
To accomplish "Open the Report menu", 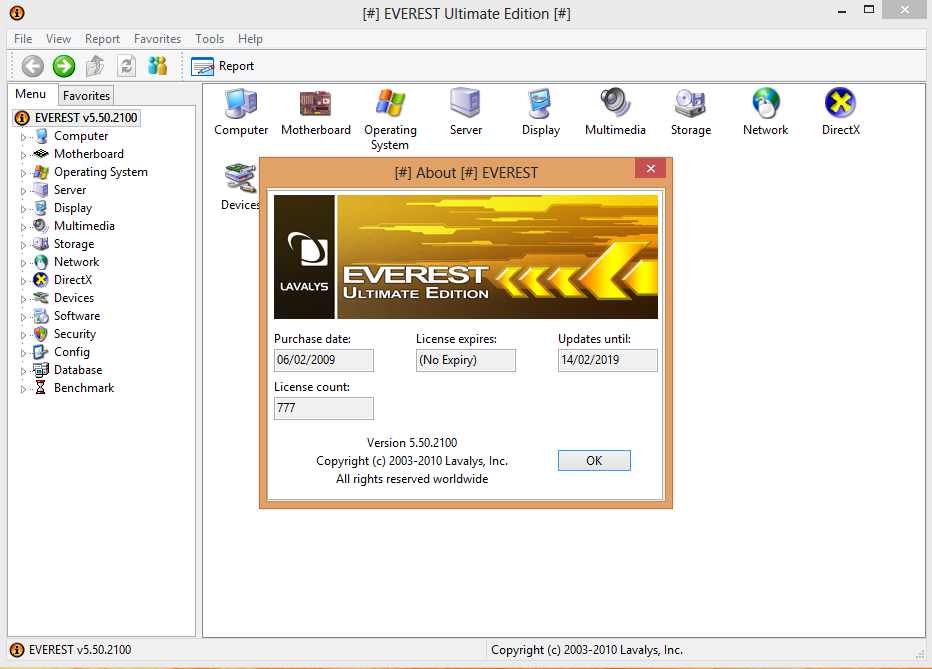I will click(x=102, y=39).
